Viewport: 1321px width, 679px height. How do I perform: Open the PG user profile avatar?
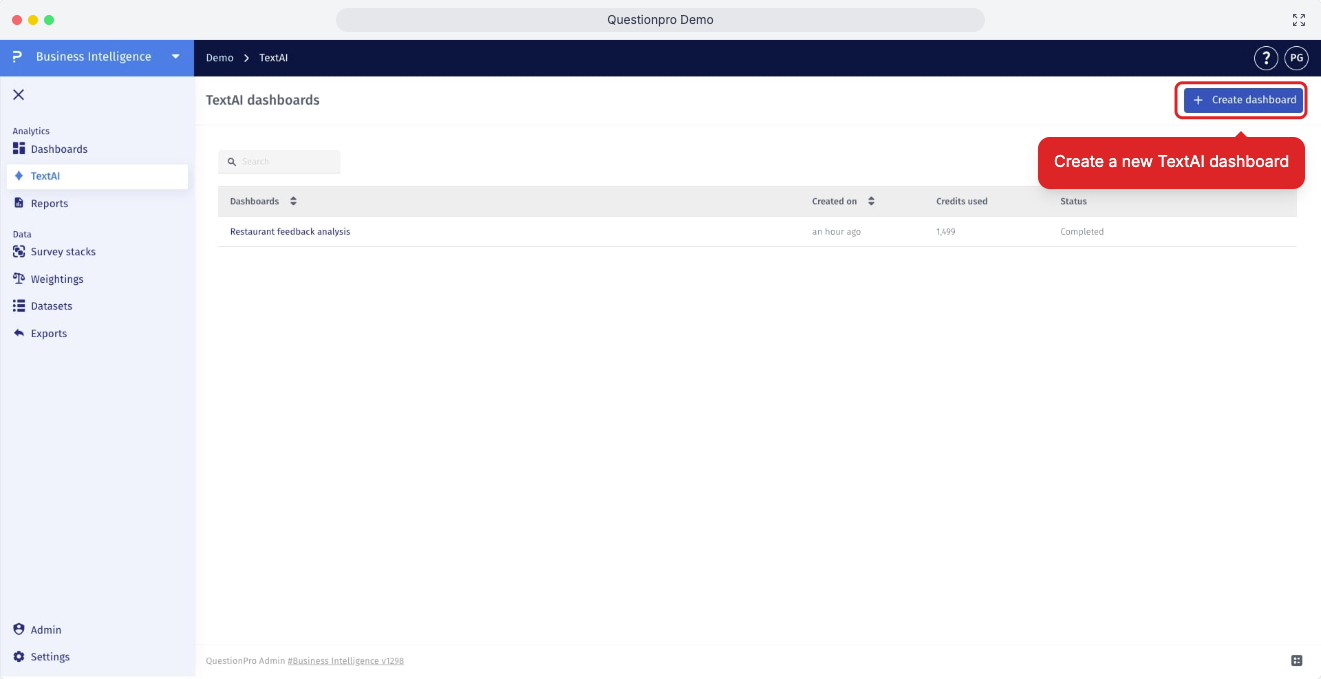click(1296, 58)
